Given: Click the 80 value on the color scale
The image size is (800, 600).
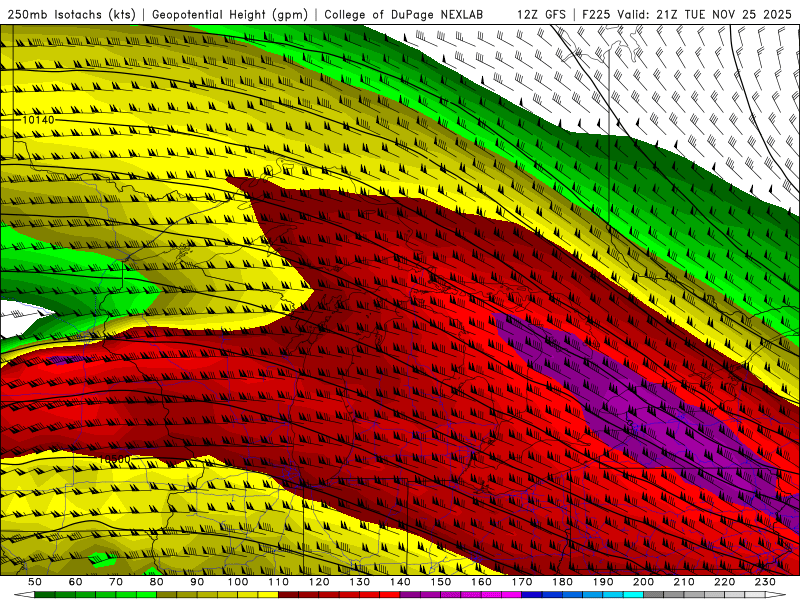Looking at the screenshot, I should point(157,582).
